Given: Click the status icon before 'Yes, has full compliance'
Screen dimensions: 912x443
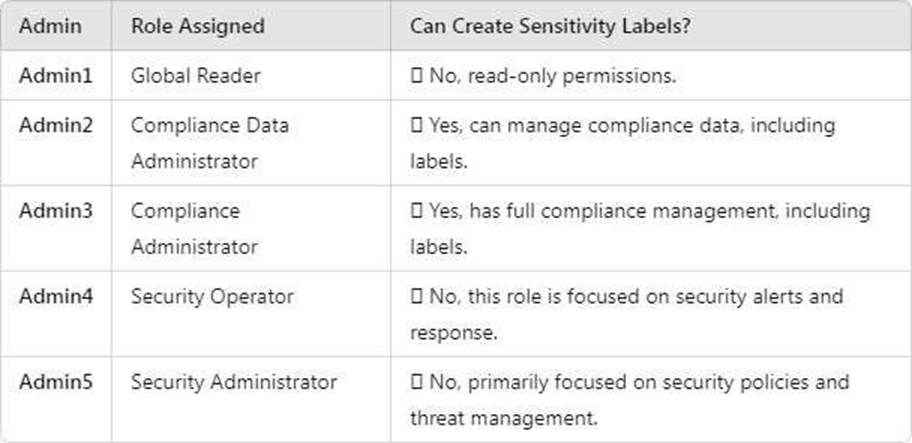Looking at the screenshot, I should click(416, 212).
